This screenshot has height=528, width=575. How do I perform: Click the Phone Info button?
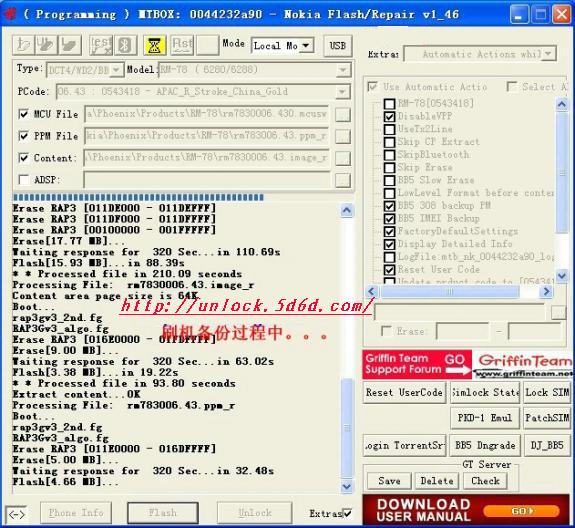click(76, 513)
